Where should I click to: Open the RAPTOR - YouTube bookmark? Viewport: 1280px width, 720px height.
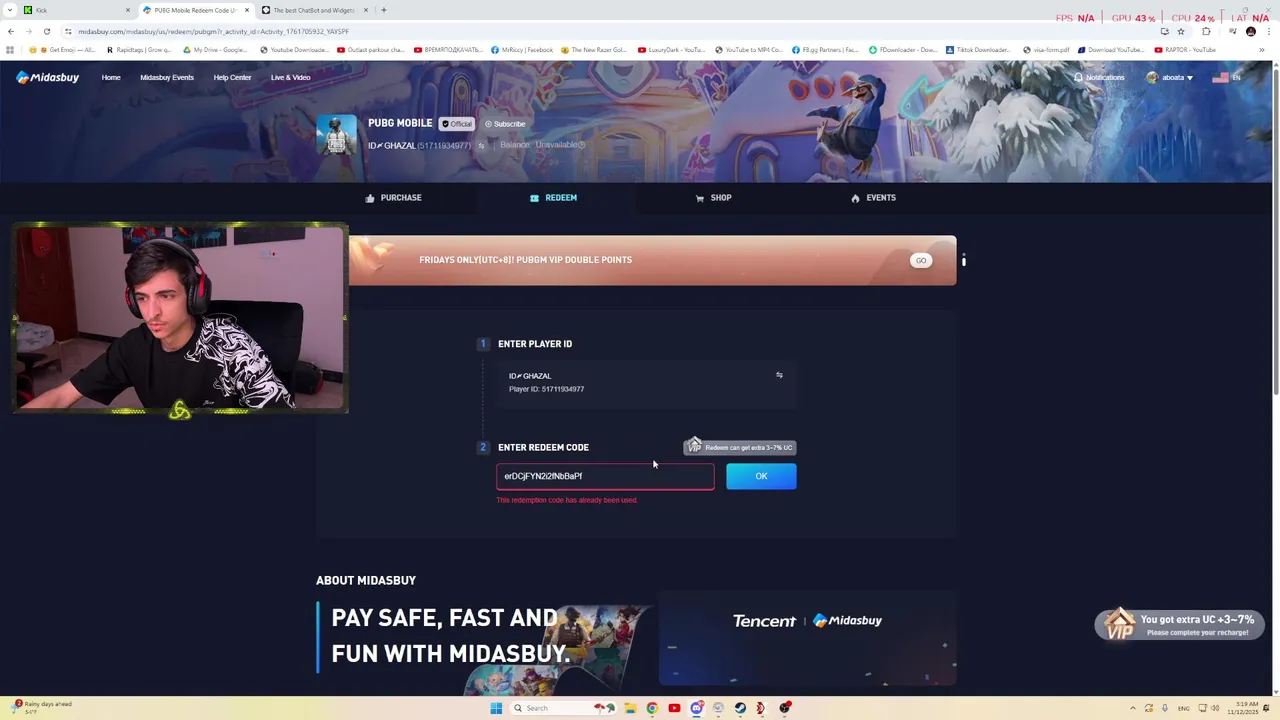(x=1185, y=50)
